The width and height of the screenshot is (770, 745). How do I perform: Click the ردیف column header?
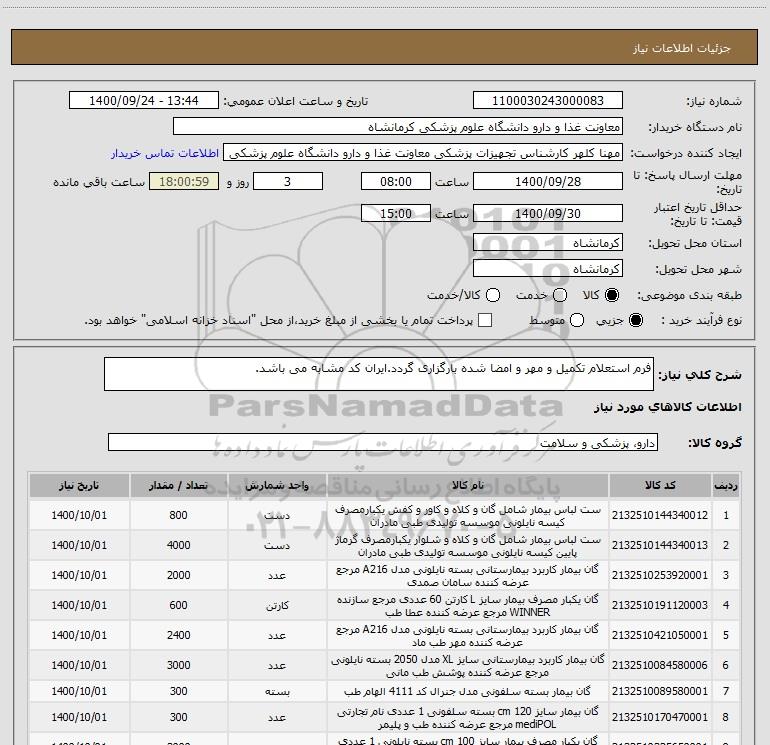726,485
